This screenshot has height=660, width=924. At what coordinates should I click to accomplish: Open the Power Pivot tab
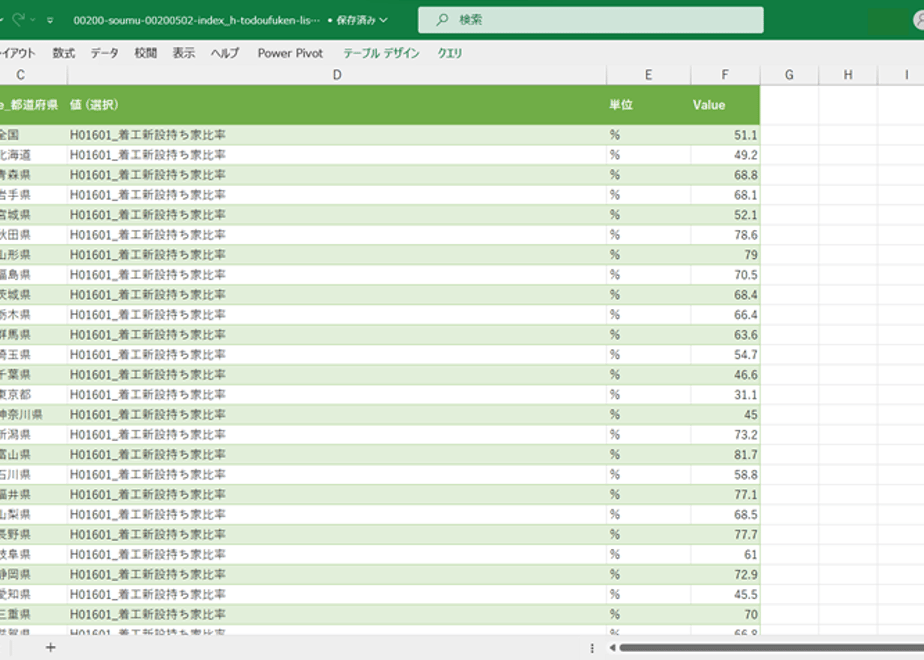[x=290, y=53]
